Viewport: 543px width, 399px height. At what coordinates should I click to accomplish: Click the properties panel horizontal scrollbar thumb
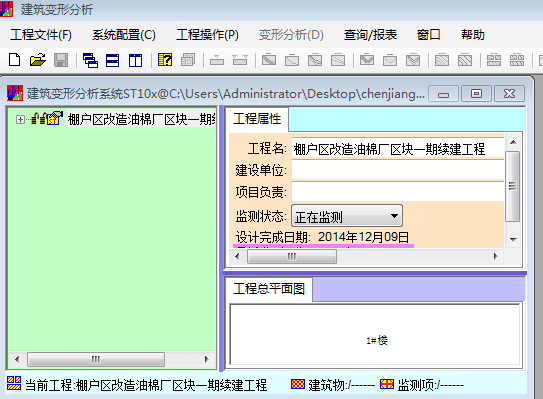[292, 257]
